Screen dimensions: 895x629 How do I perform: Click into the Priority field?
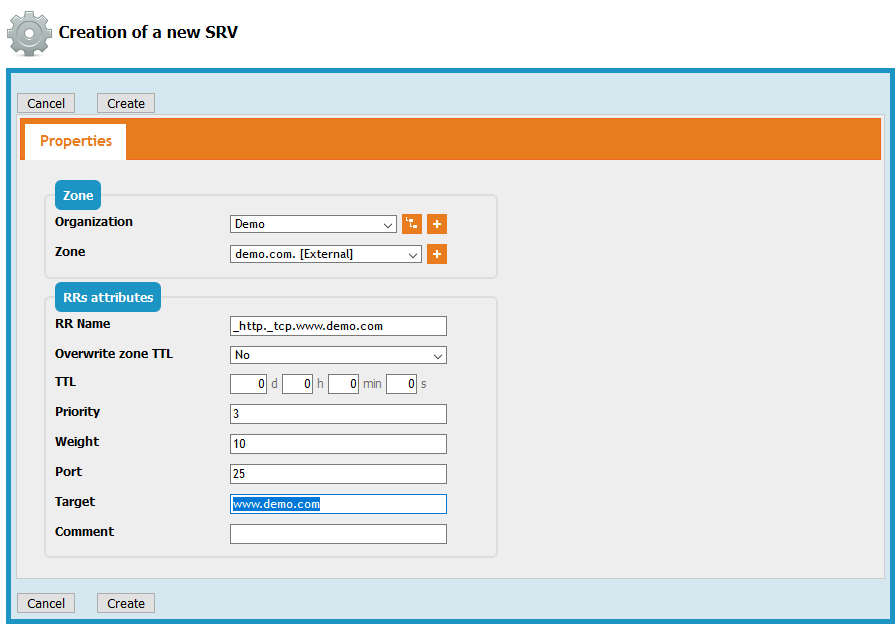338,414
